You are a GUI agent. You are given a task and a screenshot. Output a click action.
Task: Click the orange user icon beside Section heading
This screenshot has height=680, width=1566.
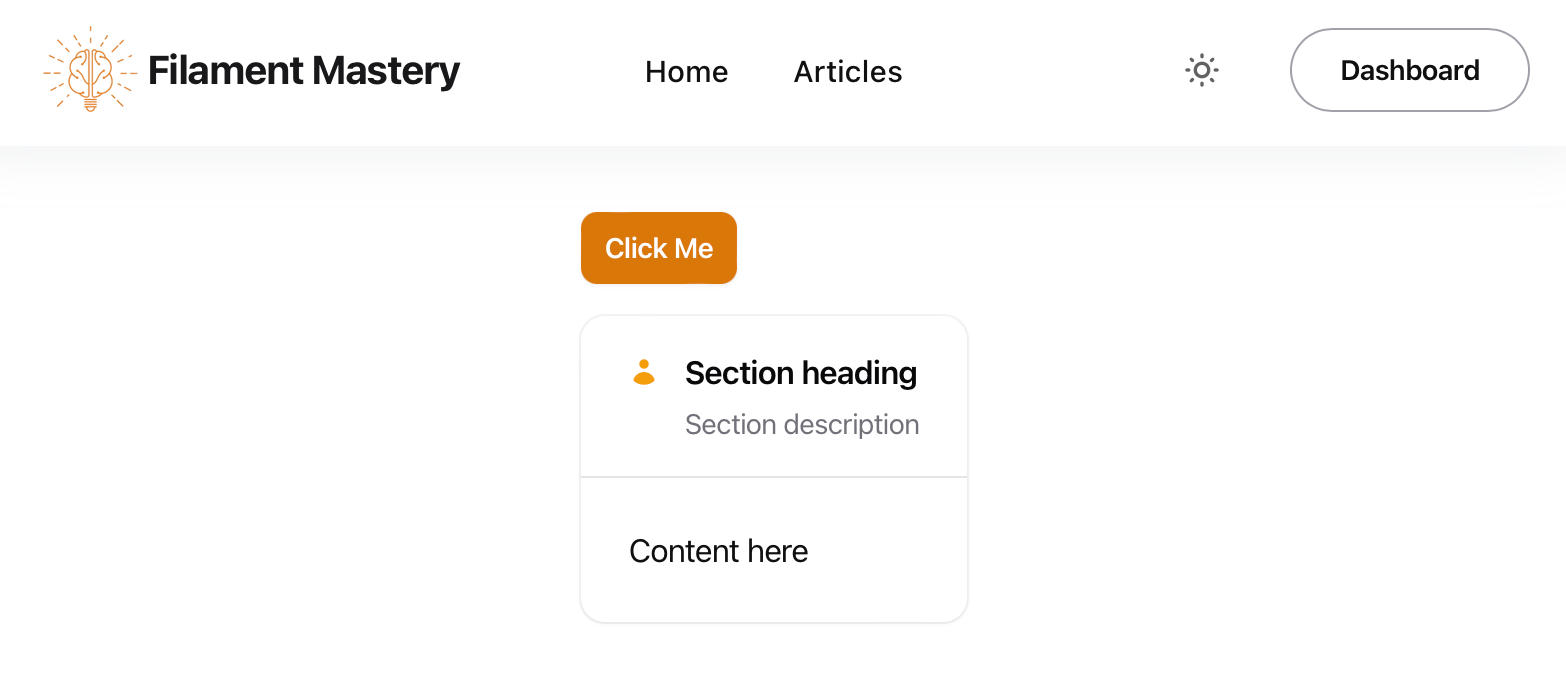(x=644, y=372)
